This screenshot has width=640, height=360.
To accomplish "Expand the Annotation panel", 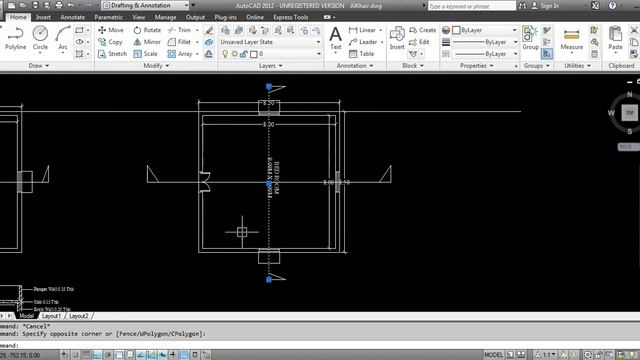I will tap(355, 66).
